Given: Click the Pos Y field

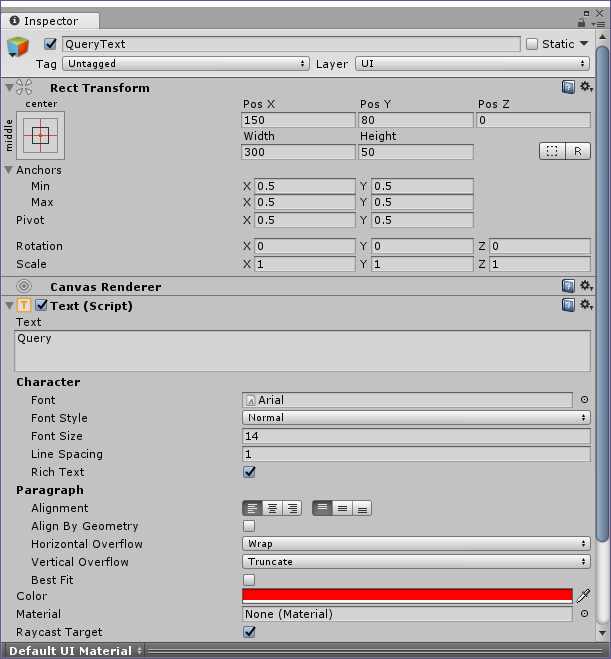Looking at the screenshot, I should tap(416, 120).
